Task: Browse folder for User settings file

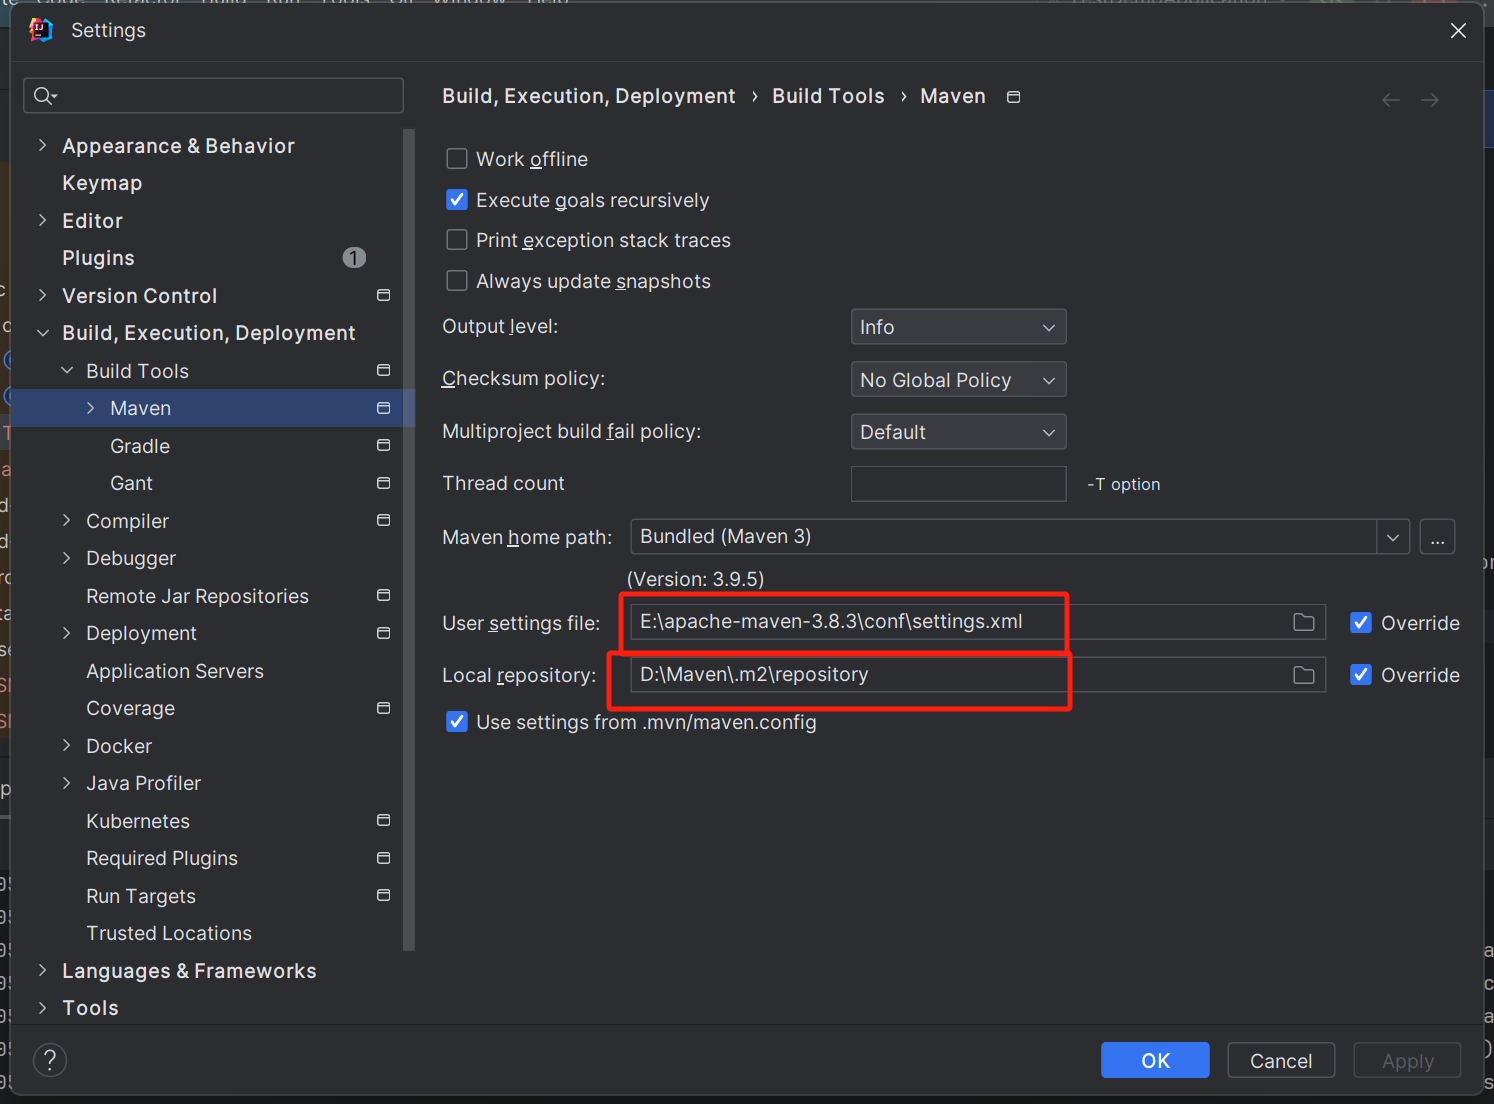Action: 1304,622
